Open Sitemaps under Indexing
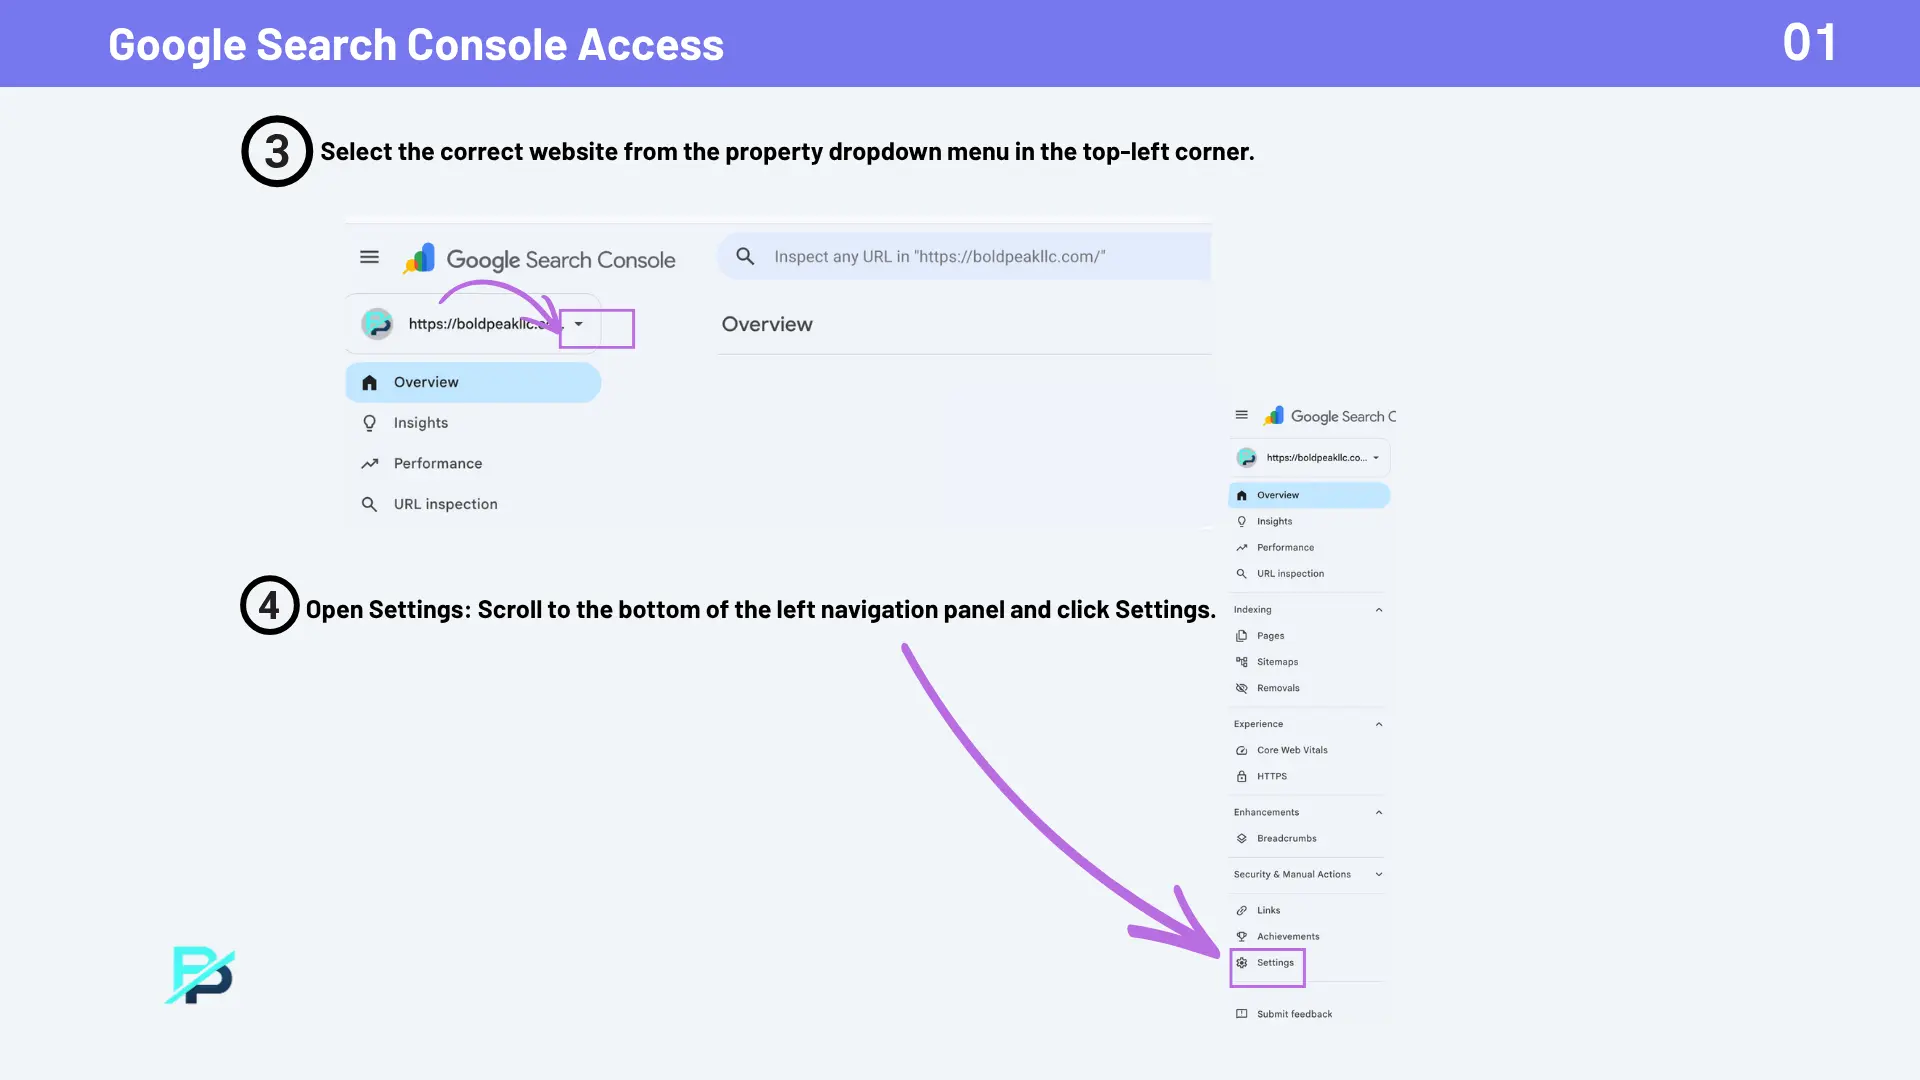The image size is (1920, 1080). (x=1277, y=662)
